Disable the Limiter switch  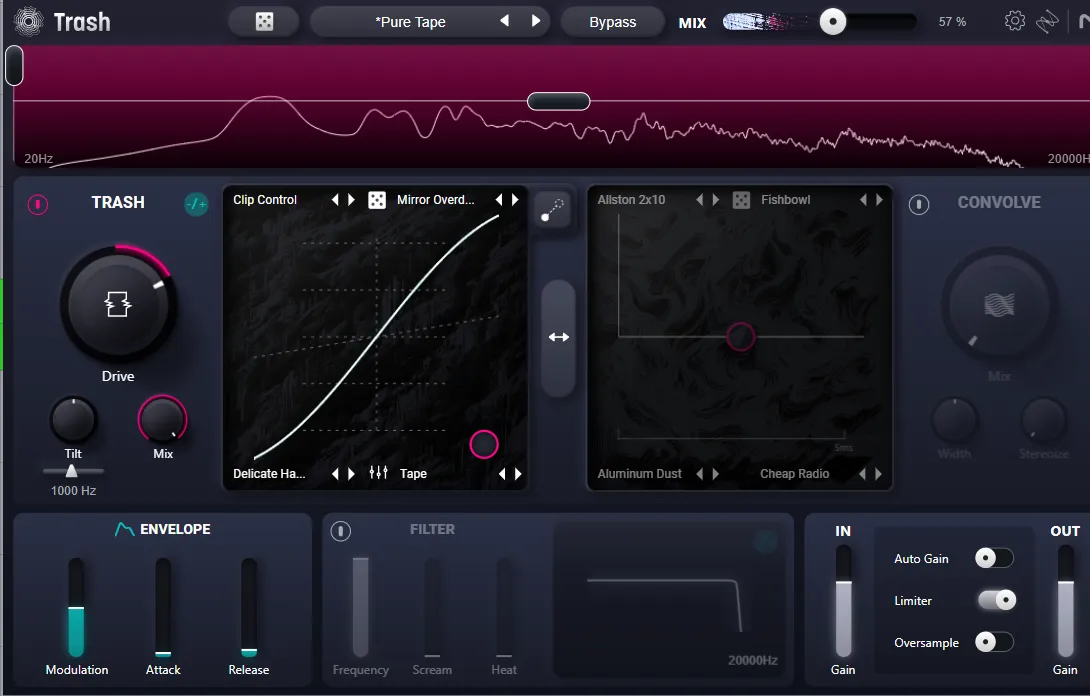996,600
